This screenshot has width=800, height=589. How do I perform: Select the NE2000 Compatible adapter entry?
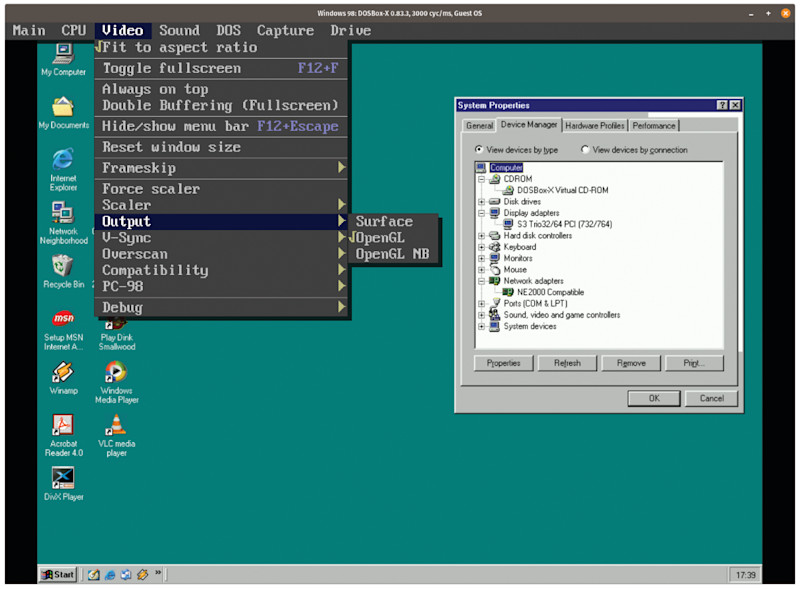(x=551, y=292)
